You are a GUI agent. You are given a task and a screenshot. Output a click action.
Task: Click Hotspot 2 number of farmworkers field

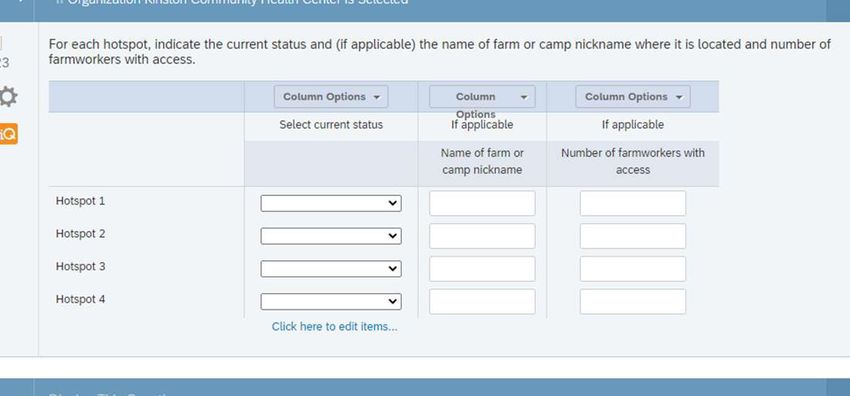[x=633, y=236]
